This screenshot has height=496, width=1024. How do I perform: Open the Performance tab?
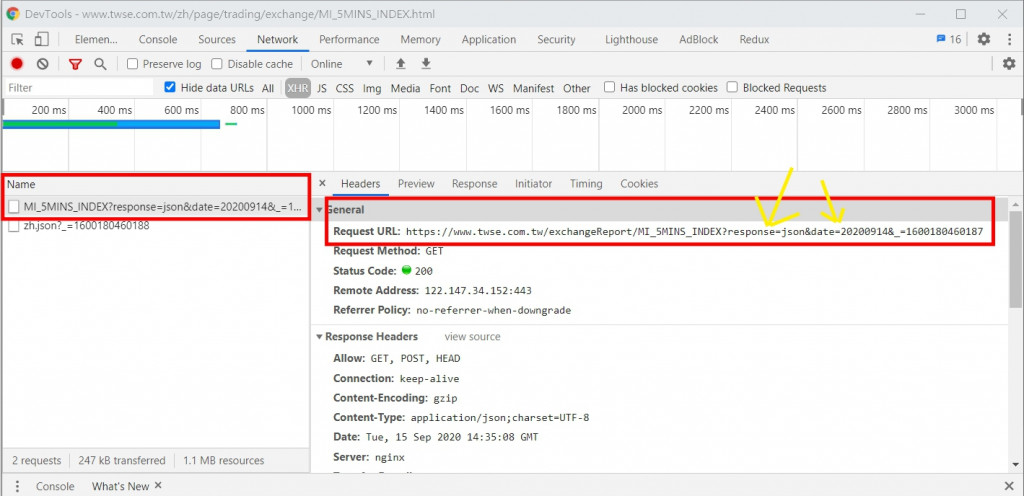[349, 39]
